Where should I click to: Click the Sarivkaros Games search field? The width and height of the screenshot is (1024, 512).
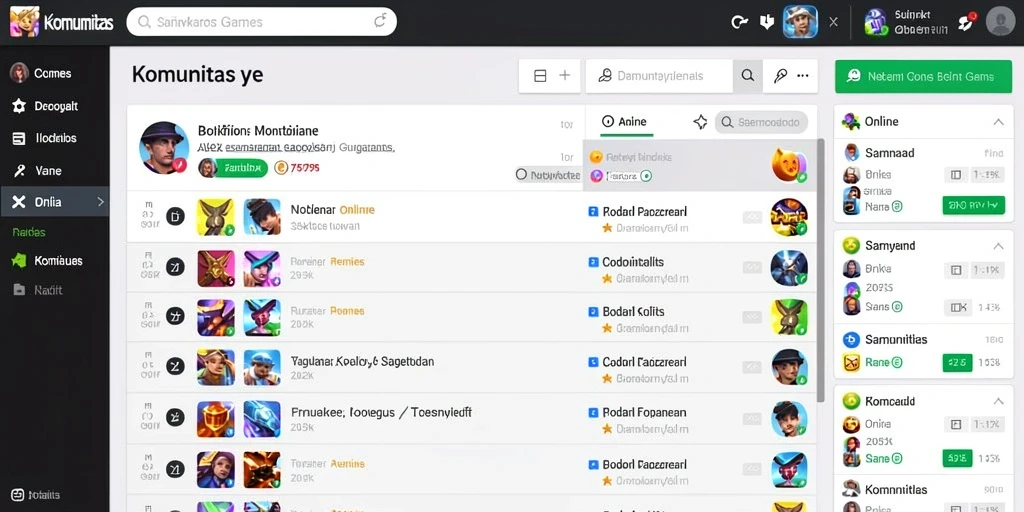coord(261,22)
